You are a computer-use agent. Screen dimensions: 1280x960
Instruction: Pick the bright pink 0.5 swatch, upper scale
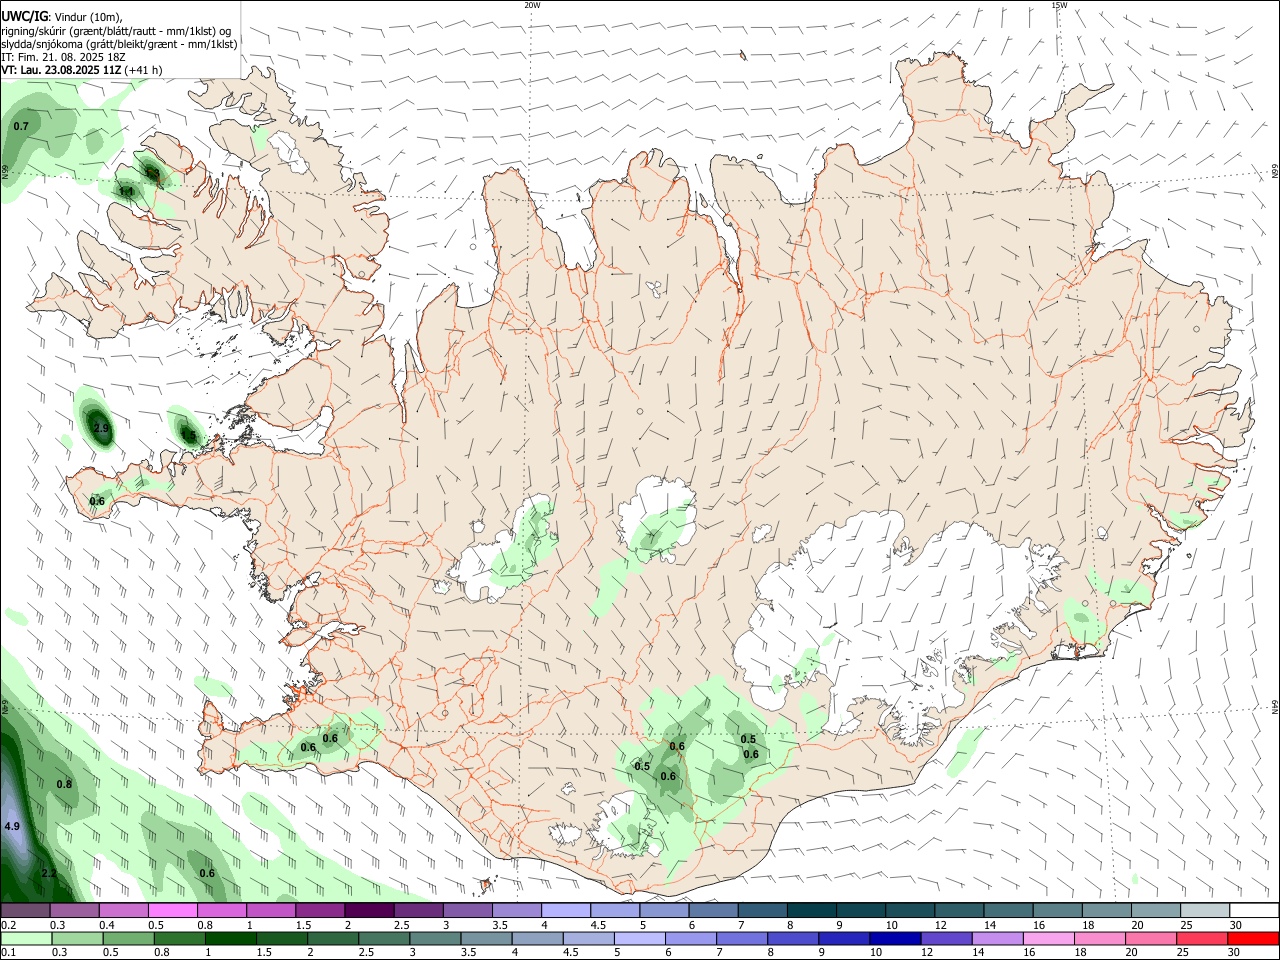(x=172, y=910)
